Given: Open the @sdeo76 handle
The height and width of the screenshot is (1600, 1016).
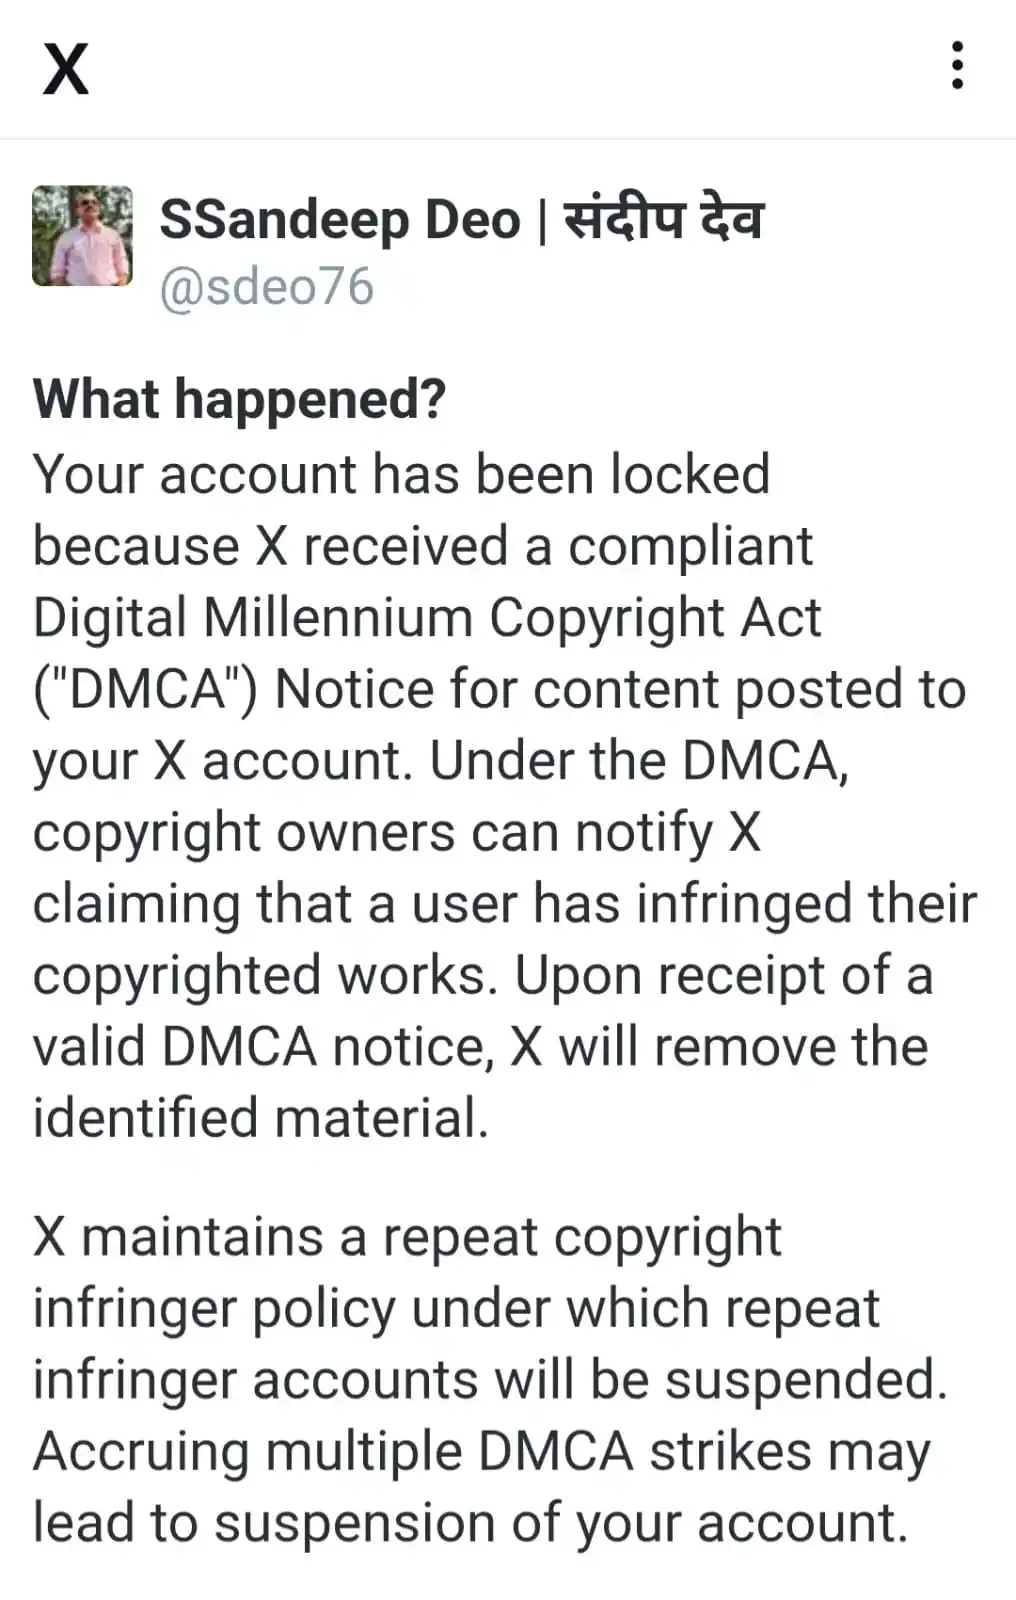Looking at the screenshot, I should coord(267,287).
